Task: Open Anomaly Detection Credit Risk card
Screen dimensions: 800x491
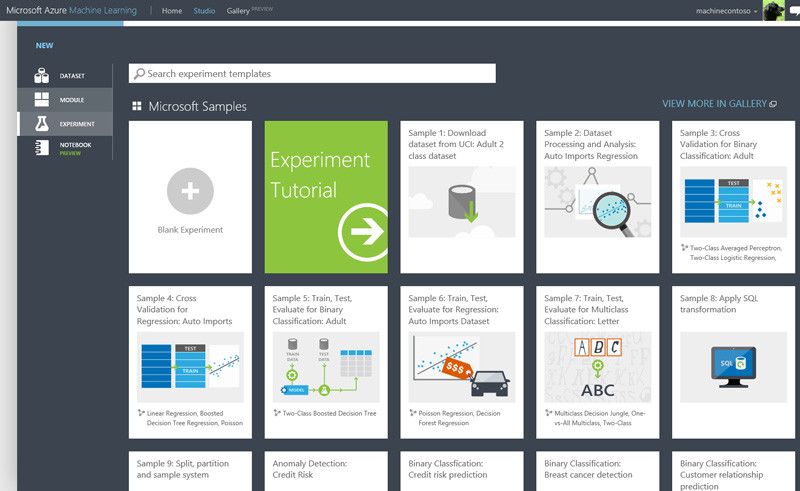Action: pyautogui.click(x=326, y=471)
